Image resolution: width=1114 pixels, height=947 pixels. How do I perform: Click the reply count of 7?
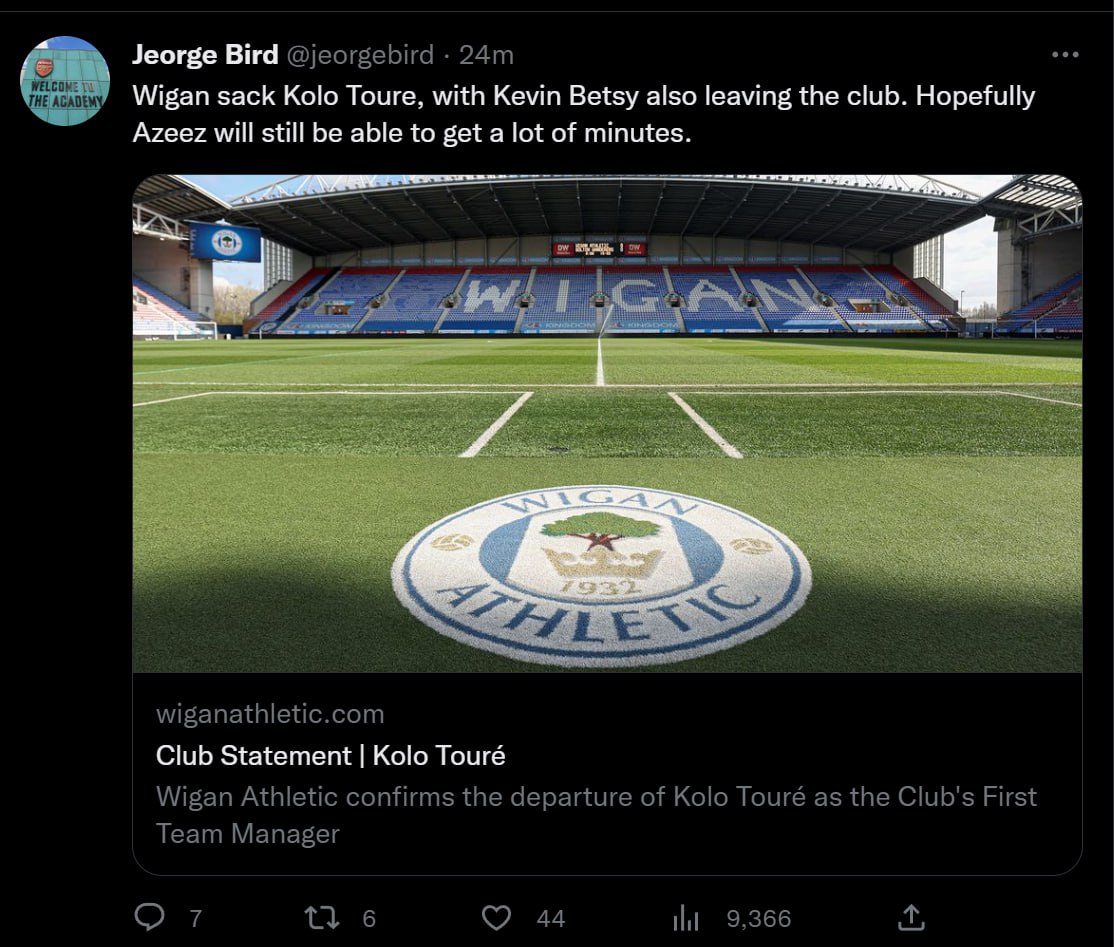196,918
